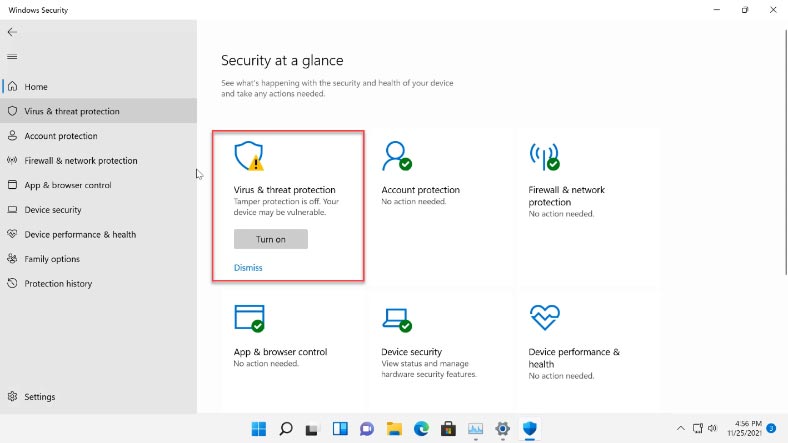Open Task View on the taskbar
This screenshot has width=788, height=443.
pyautogui.click(x=312, y=429)
